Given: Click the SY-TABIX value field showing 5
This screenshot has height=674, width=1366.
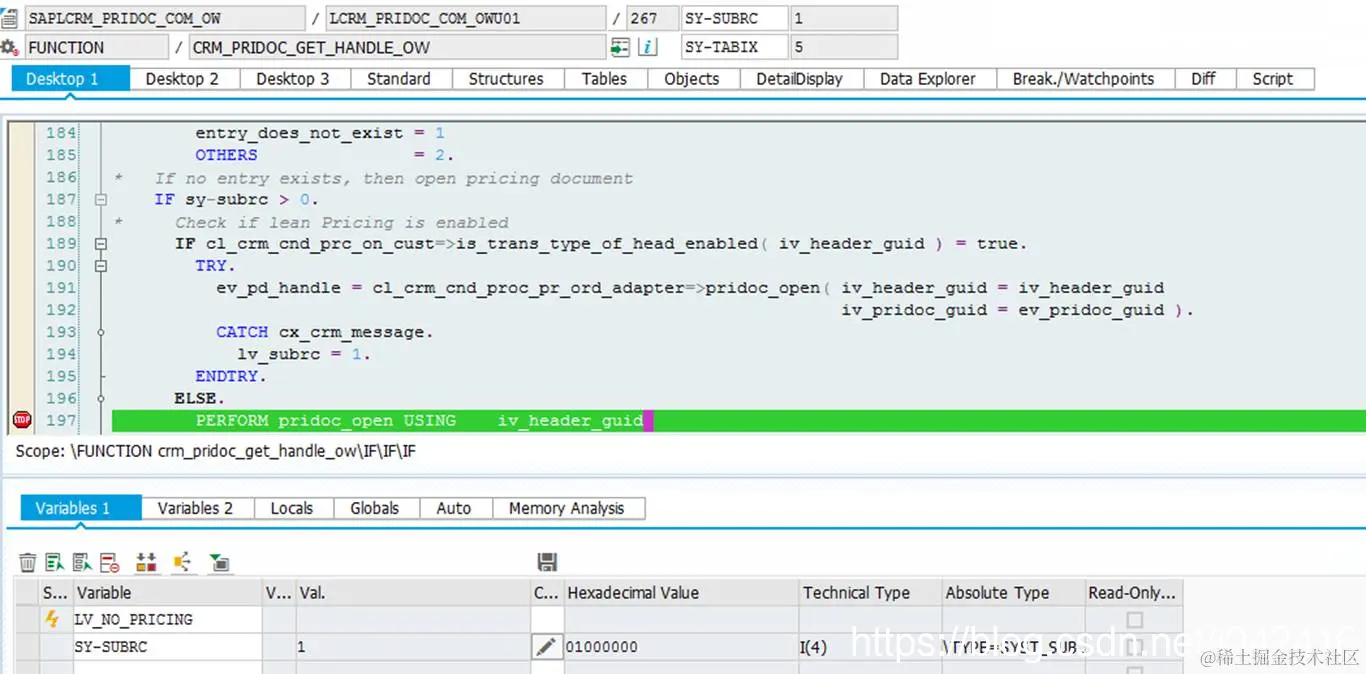Looking at the screenshot, I should [843, 47].
